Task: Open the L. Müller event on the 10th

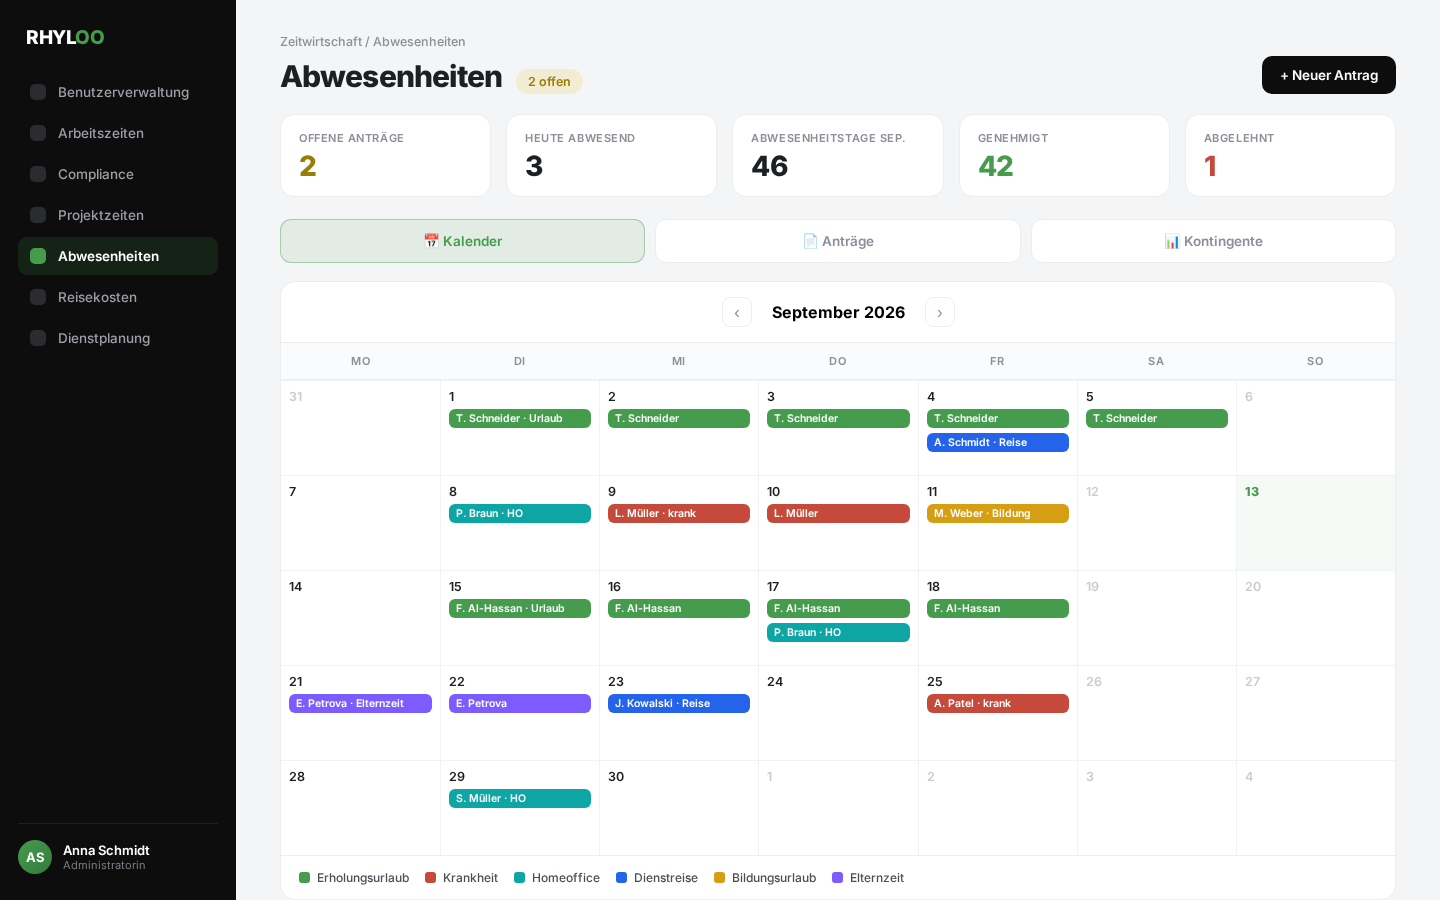Action: [838, 514]
